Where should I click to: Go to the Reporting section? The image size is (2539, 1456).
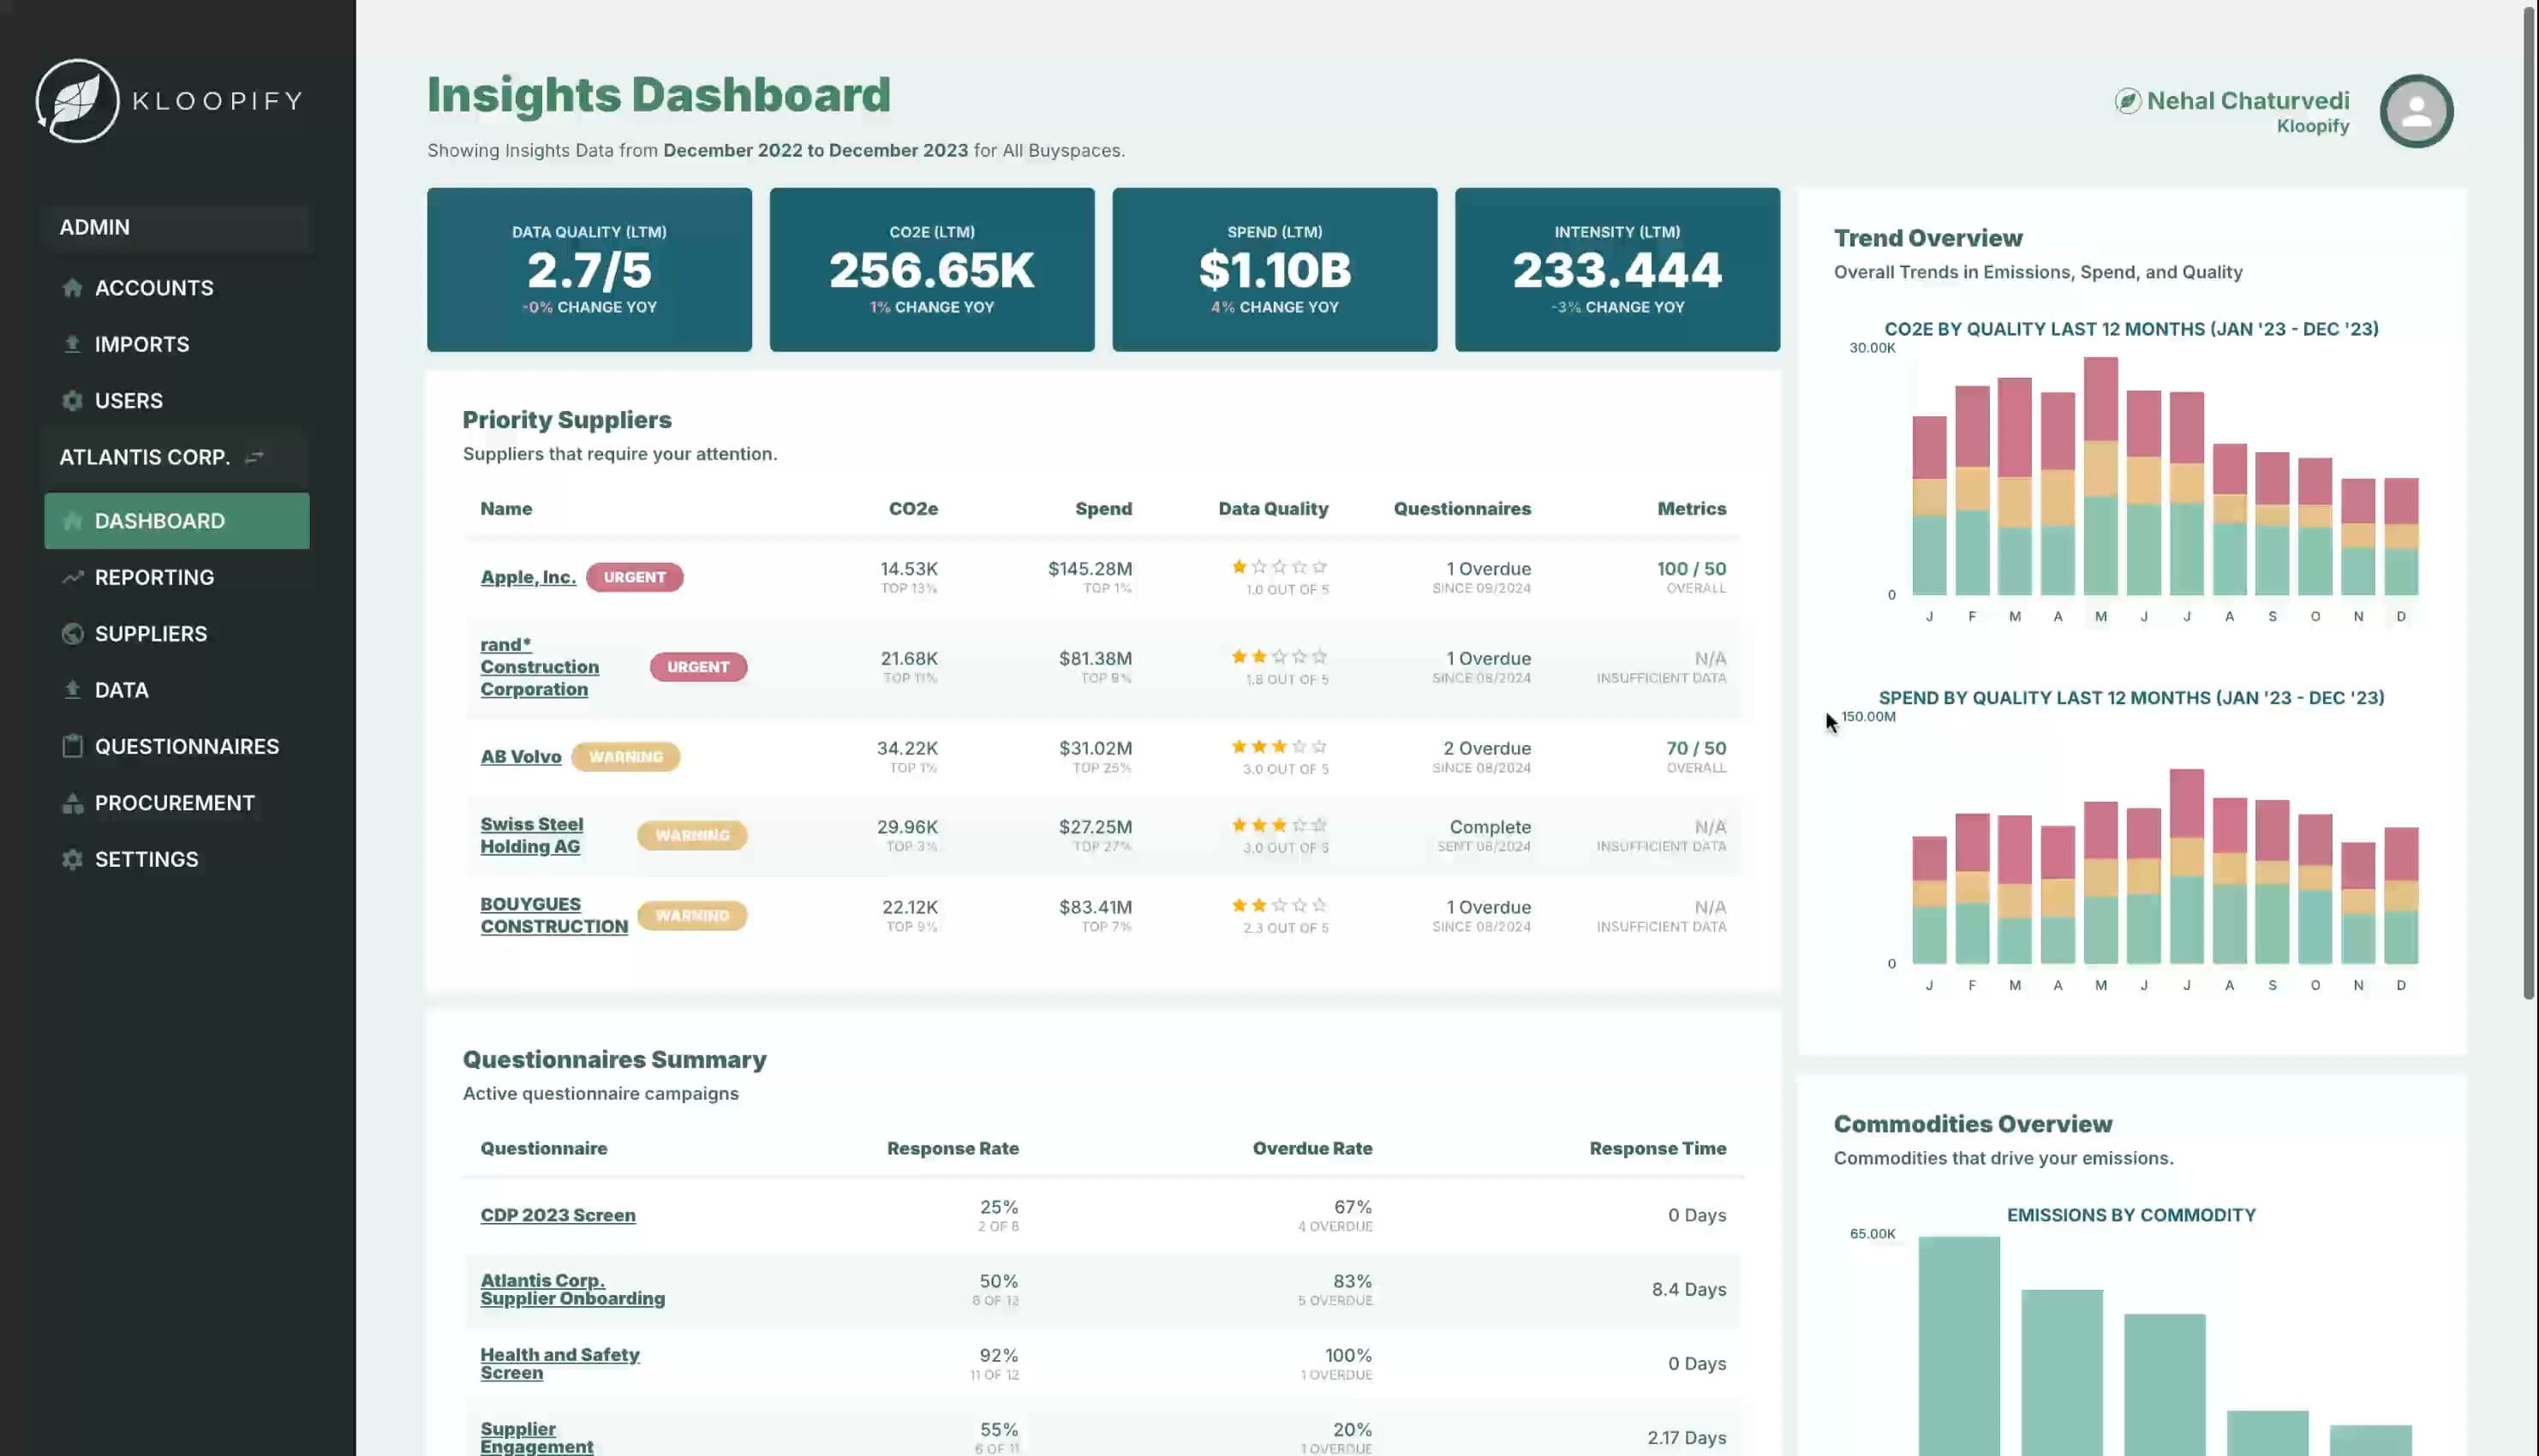(177, 577)
